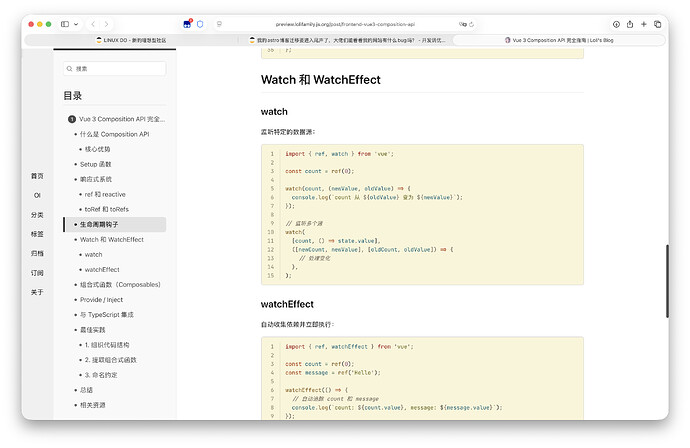Show the tab overview icon

tap(657, 24)
